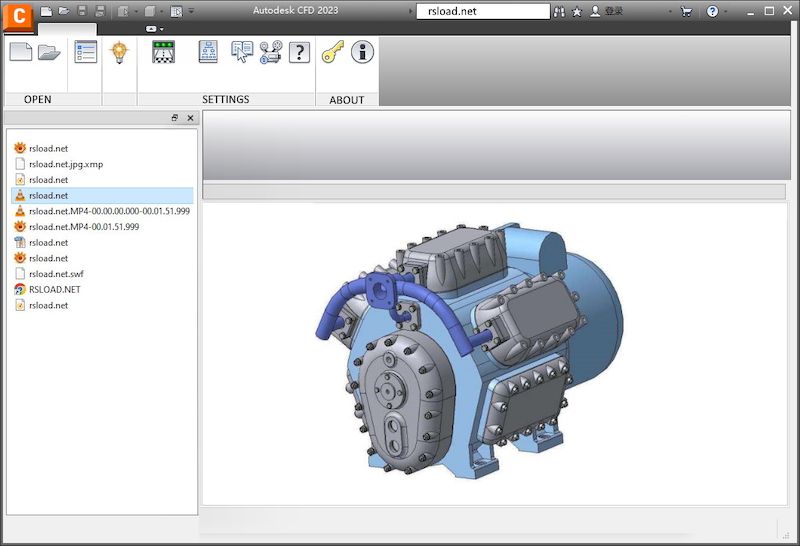Click the first grey cube-with-arrow icon in title bar
This screenshot has height=546, width=800.
click(123, 11)
